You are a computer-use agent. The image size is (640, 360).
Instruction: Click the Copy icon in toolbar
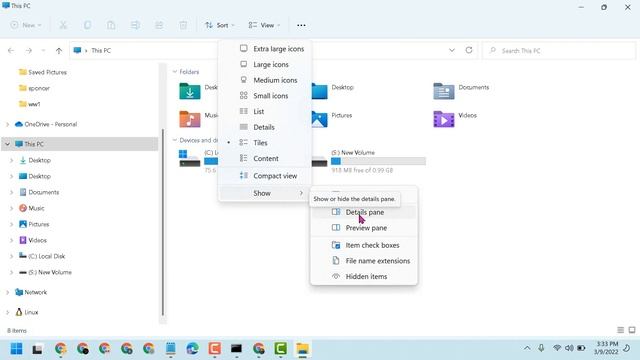click(x=87, y=25)
